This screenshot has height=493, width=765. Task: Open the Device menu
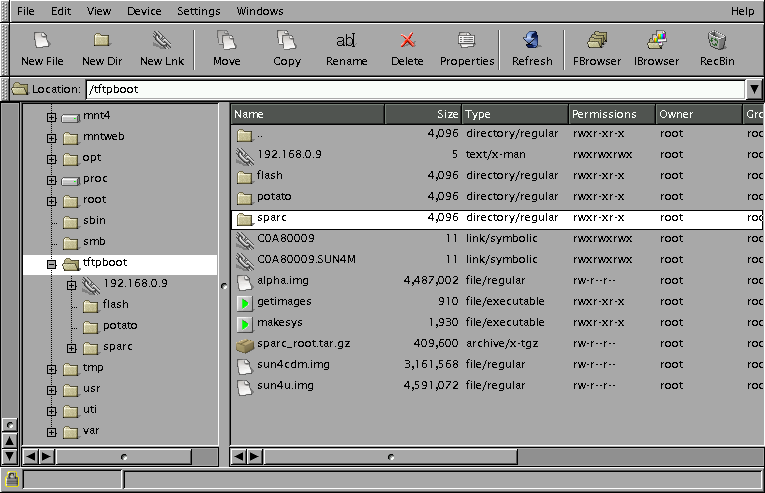pos(144,11)
